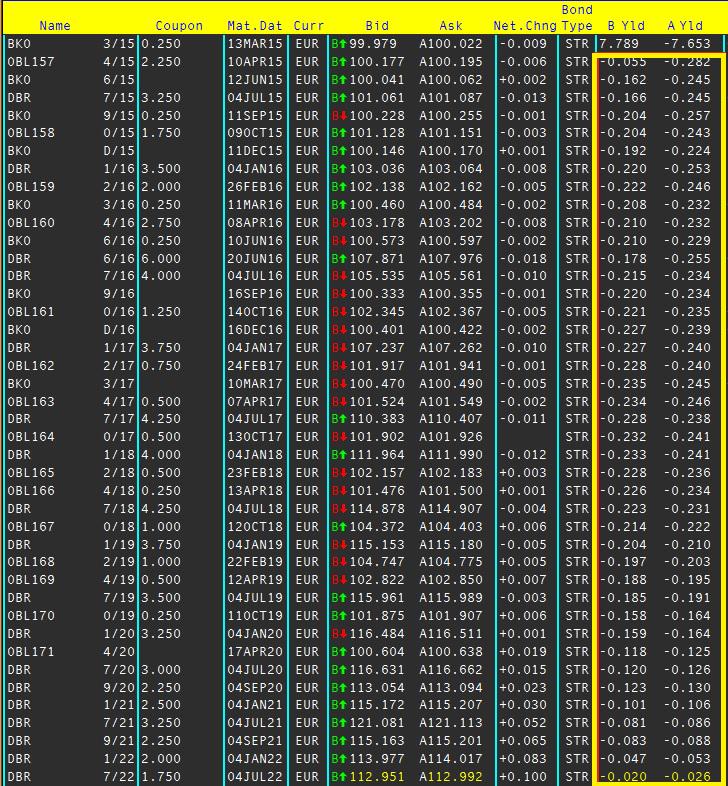This screenshot has width=728, height=786.
Task: Click the ask price A100.022
Action: click(x=451, y=44)
